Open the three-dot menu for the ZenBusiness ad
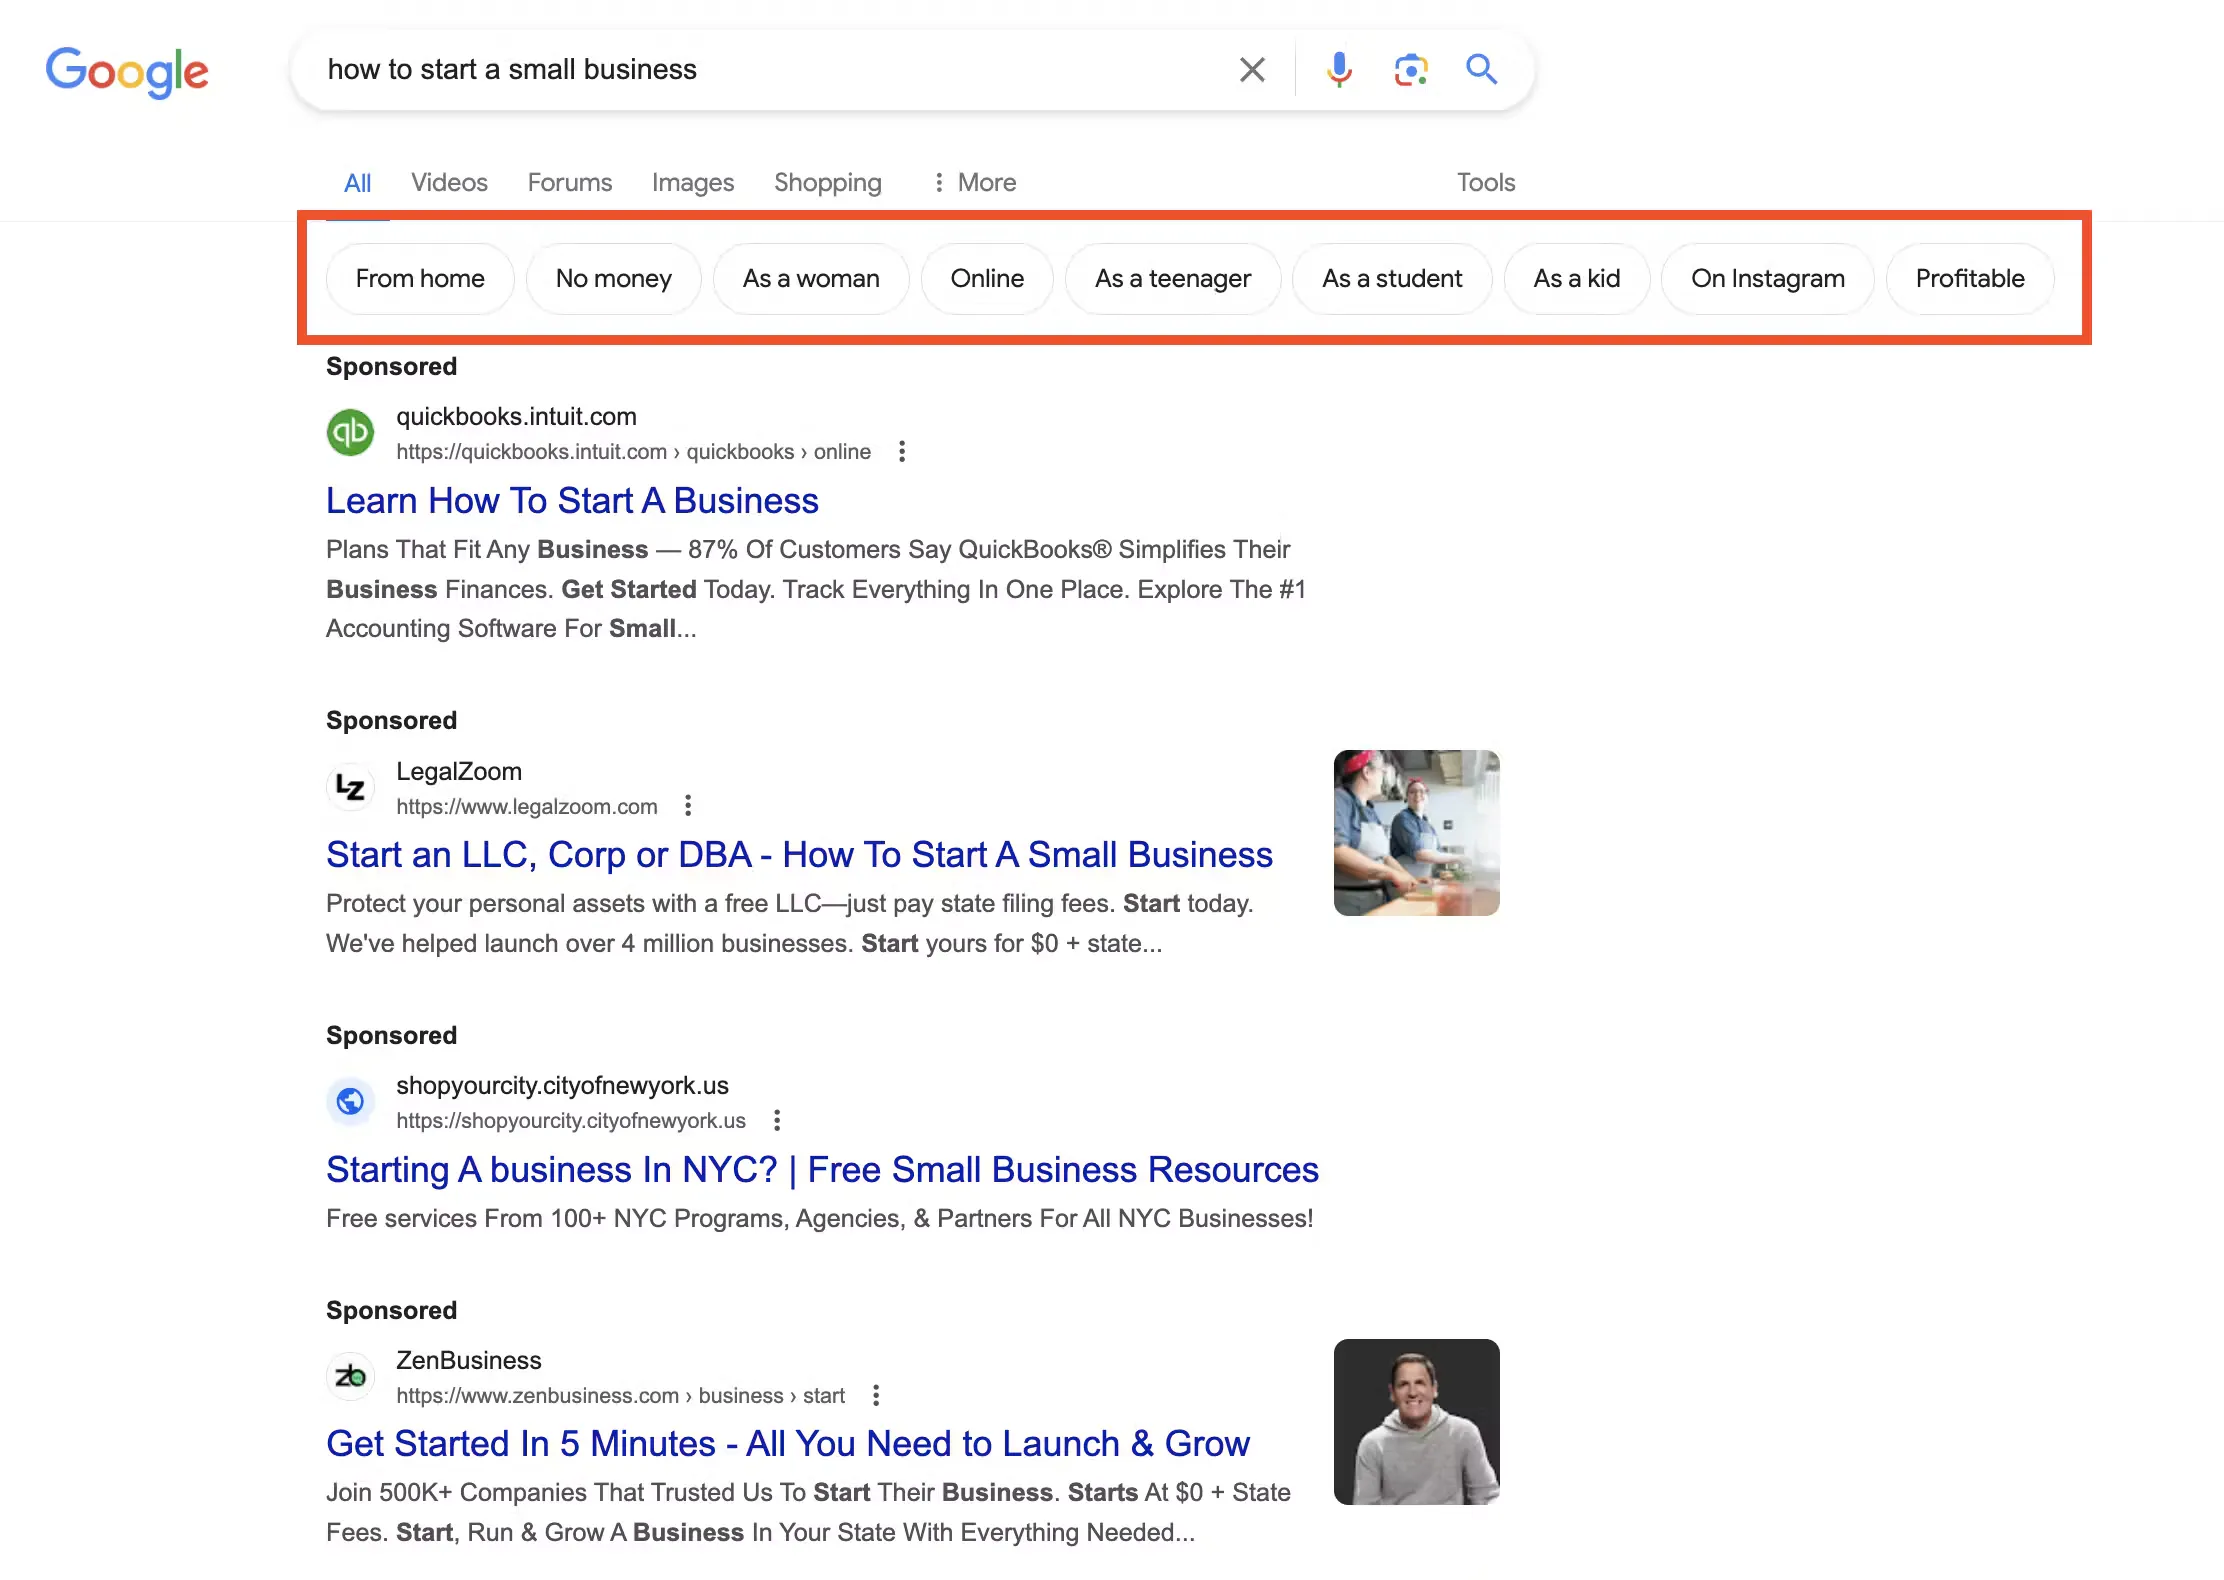 876,1396
